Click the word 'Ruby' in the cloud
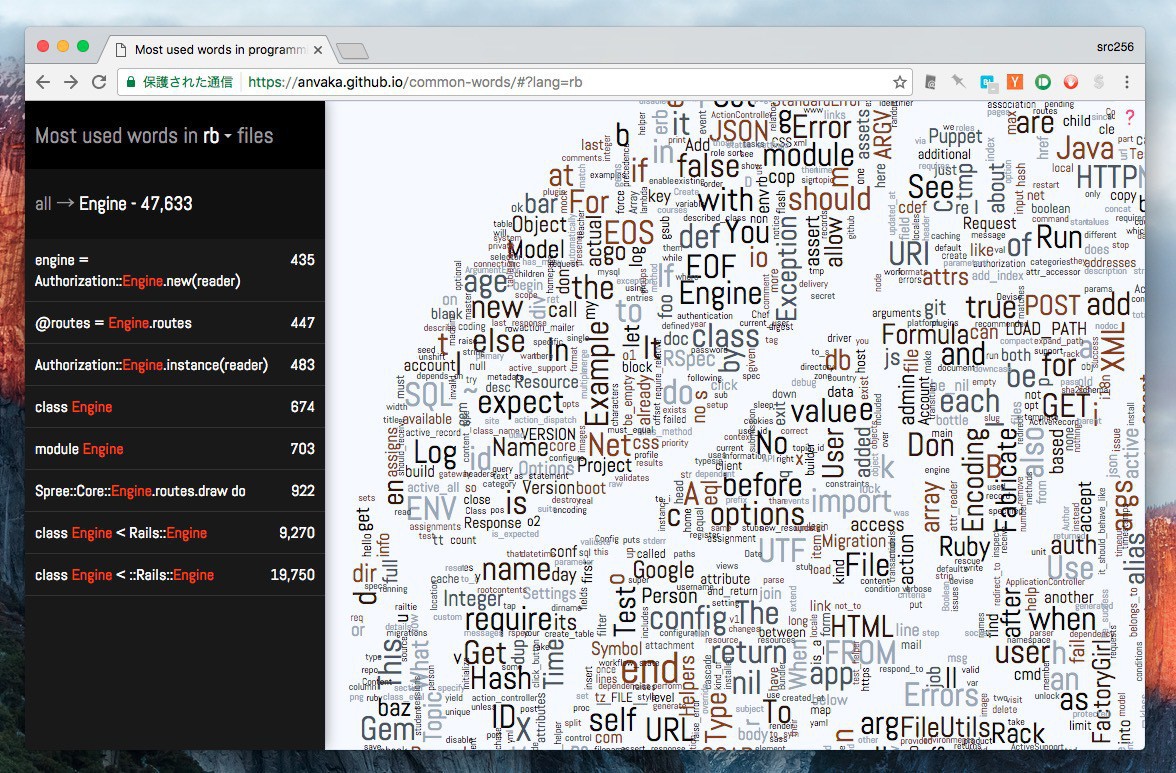 click(964, 548)
